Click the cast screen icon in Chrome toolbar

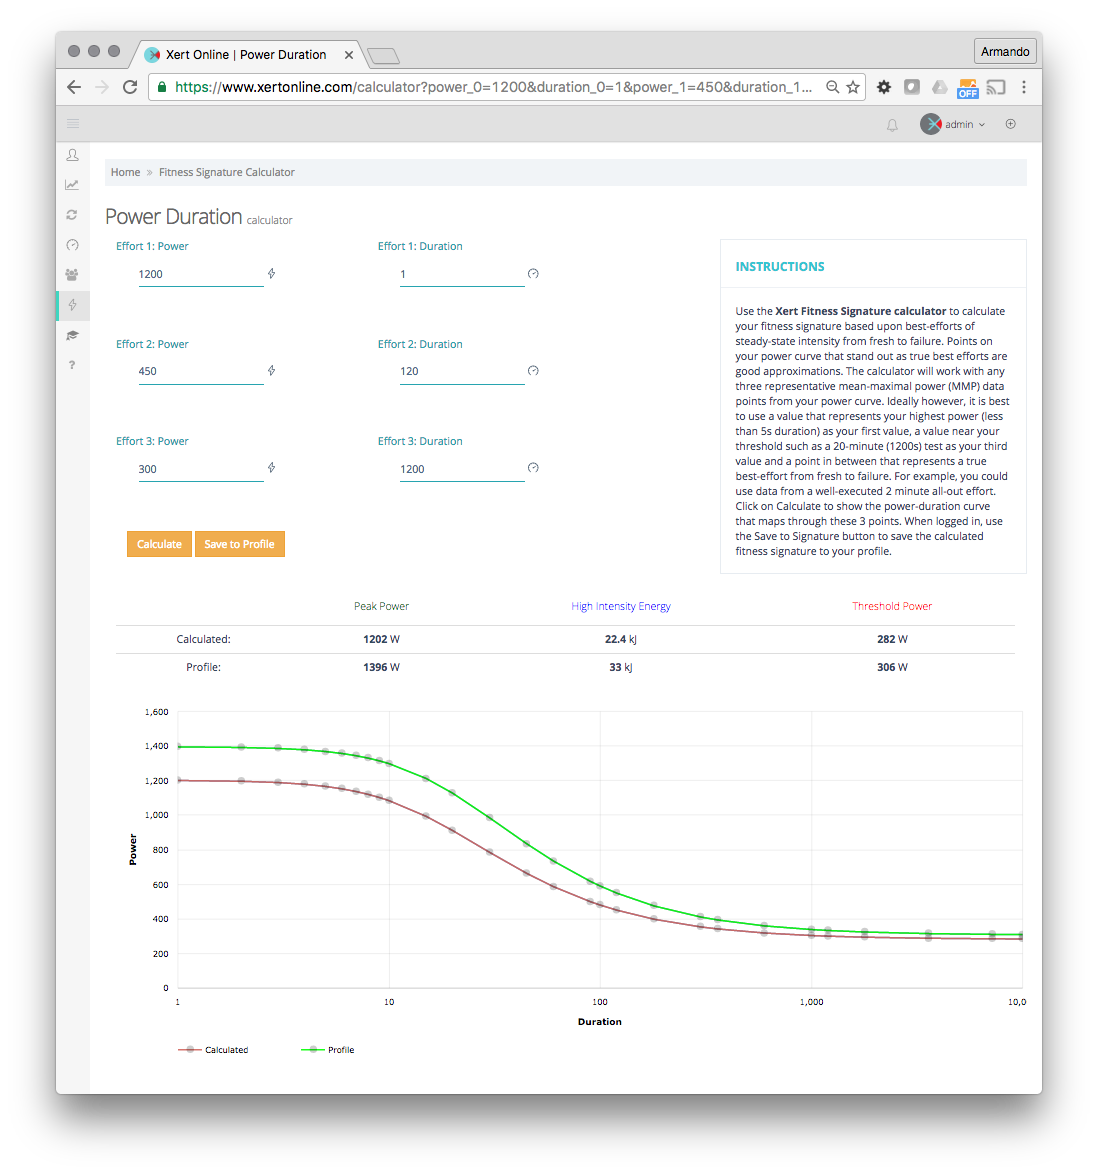(995, 87)
